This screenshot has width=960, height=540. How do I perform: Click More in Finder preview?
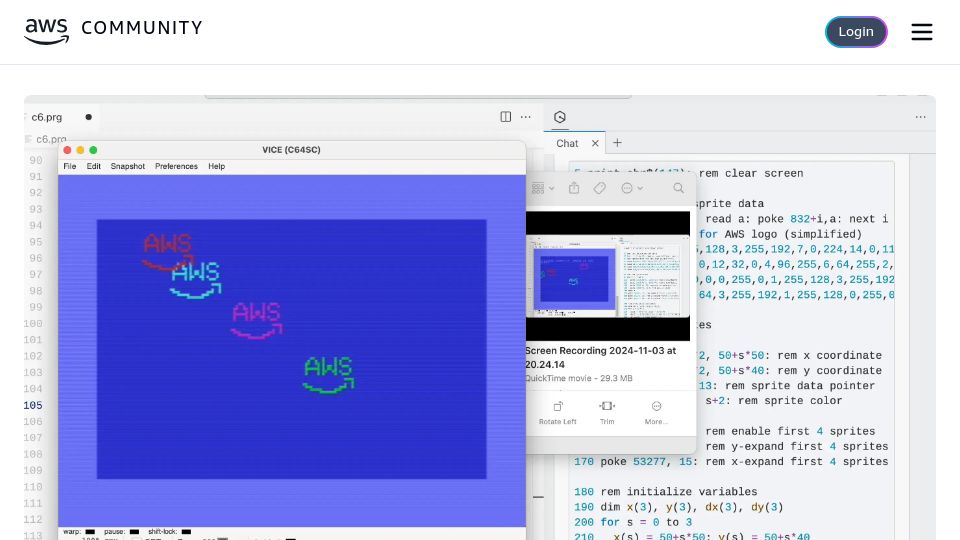(x=656, y=413)
